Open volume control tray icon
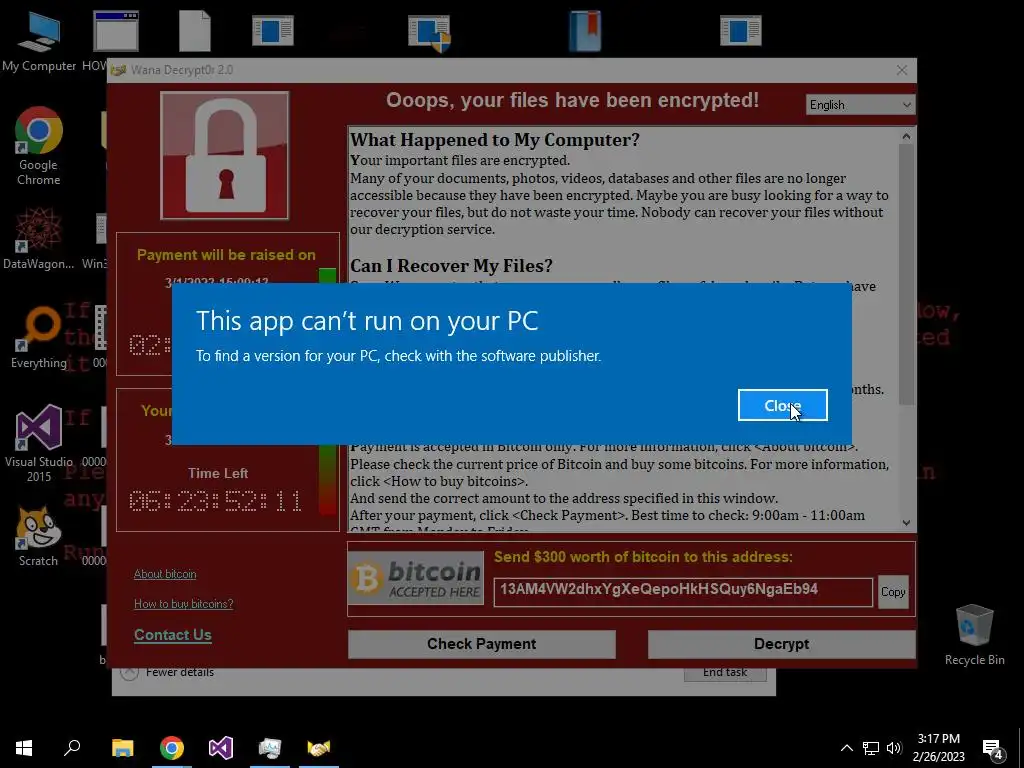The height and width of the screenshot is (768, 1024). pos(894,748)
